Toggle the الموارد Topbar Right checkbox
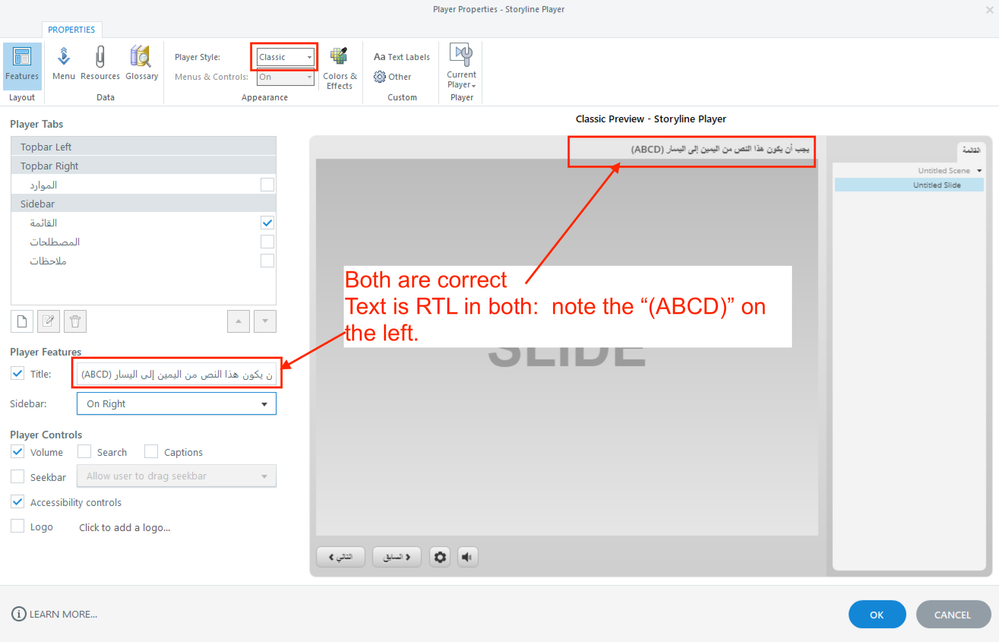Image resolution: width=999 pixels, height=642 pixels. (x=268, y=185)
